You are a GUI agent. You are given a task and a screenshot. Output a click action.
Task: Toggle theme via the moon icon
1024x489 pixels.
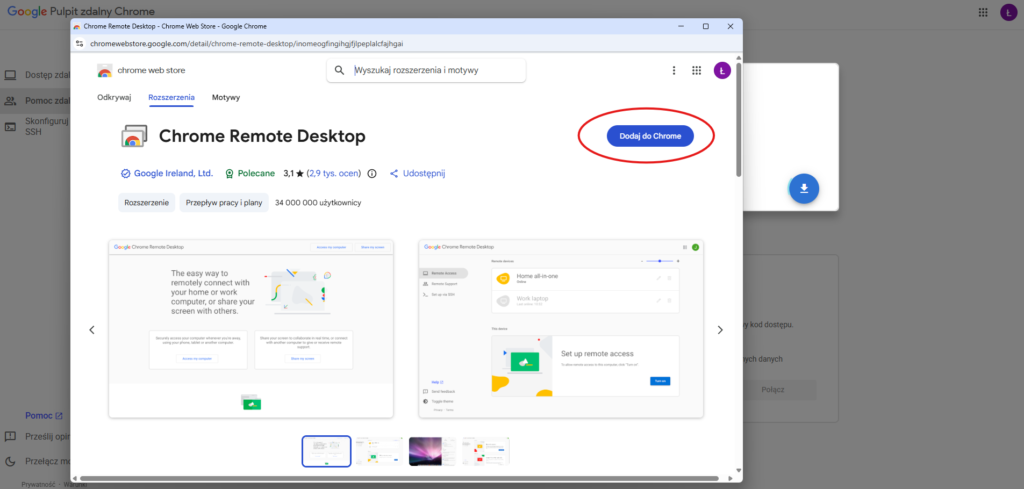(x=10, y=461)
